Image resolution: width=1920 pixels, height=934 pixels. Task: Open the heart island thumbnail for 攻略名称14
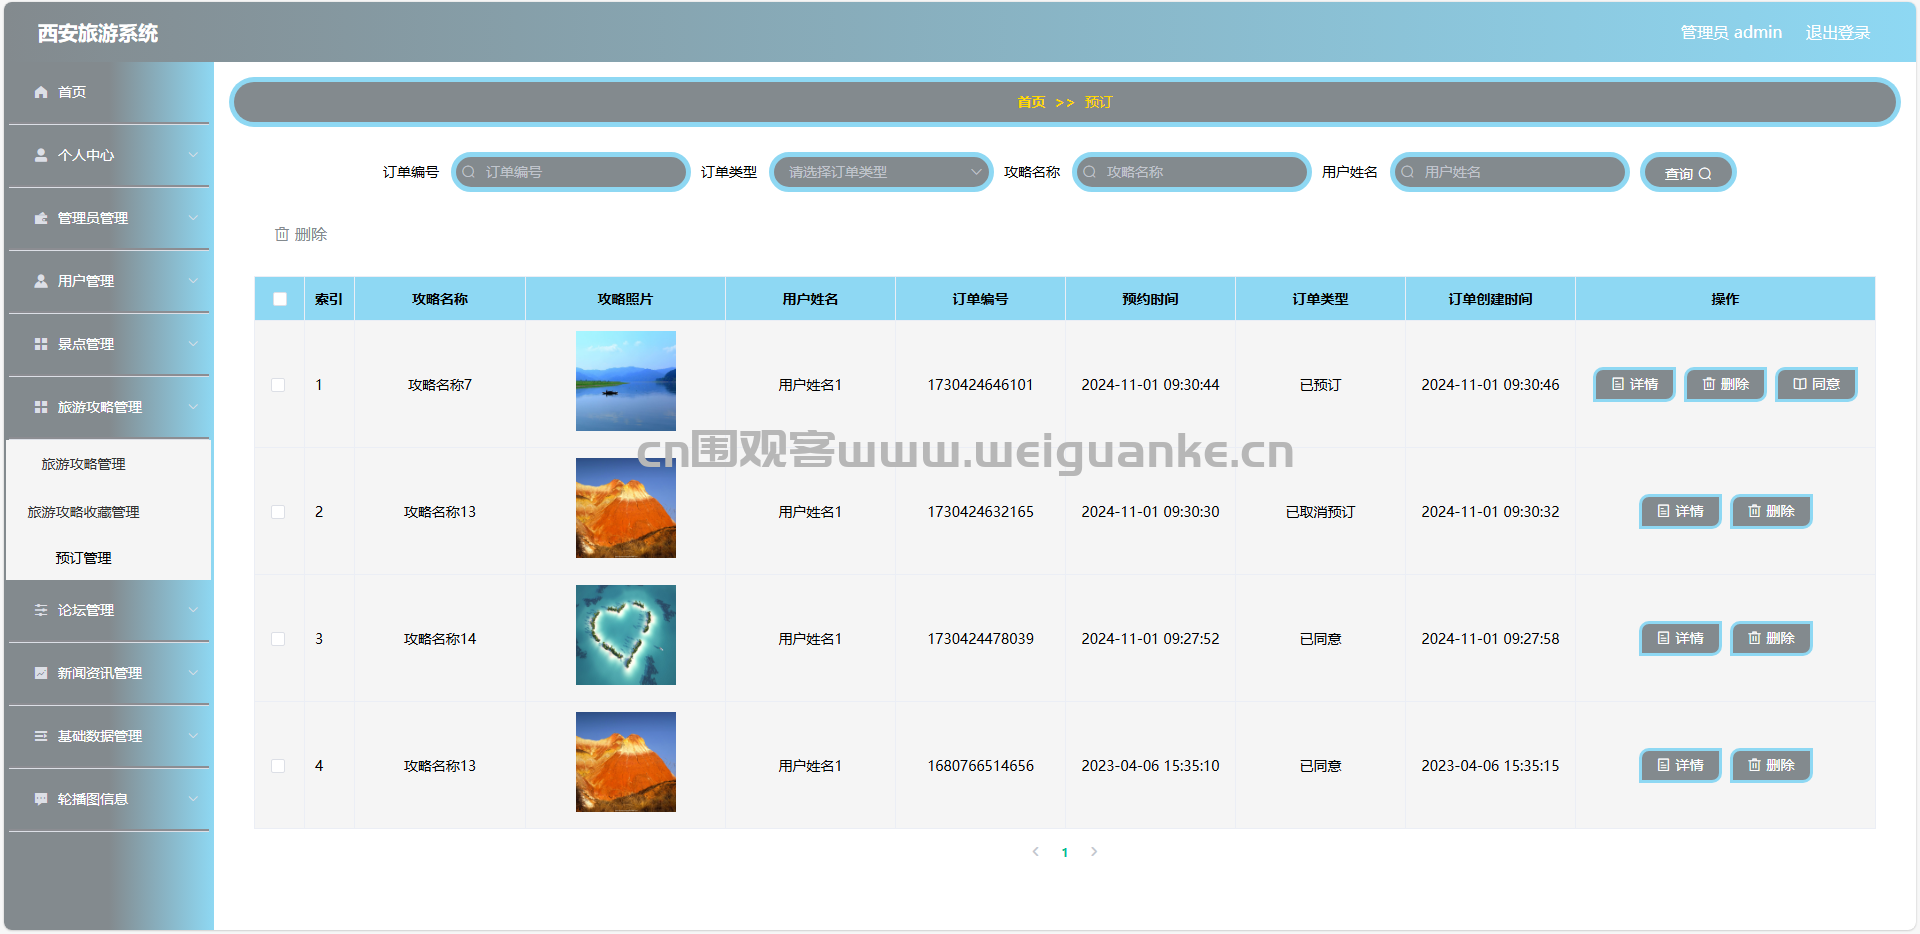626,635
